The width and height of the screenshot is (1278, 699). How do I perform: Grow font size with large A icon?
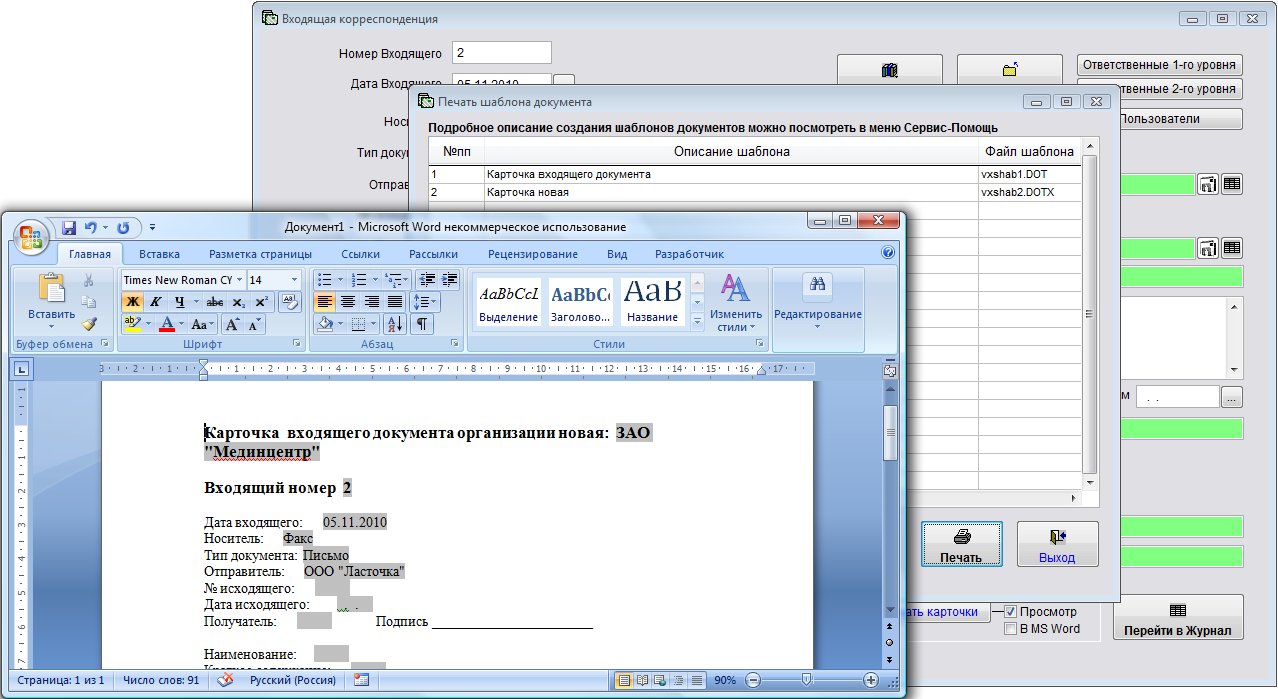[232, 324]
